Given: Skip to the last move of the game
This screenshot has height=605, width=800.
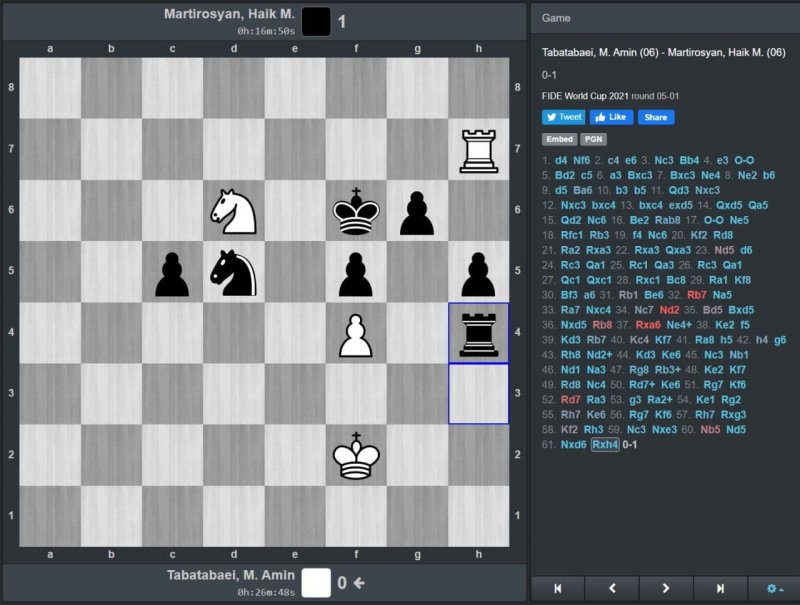Looking at the screenshot, I should [x=720, y=589].
